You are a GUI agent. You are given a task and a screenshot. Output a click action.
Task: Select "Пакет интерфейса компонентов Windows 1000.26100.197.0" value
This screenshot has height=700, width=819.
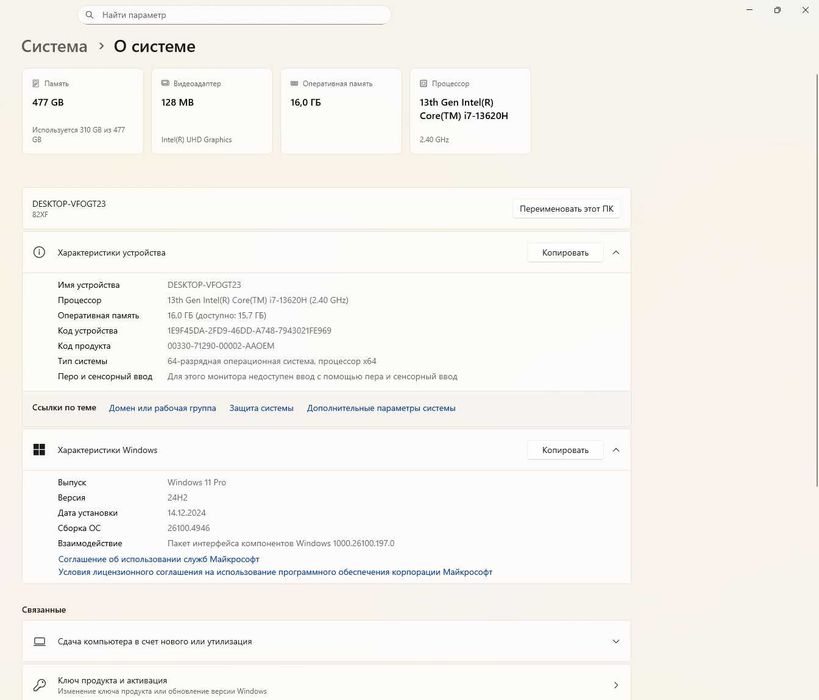pyautogui.click(x=280, y=543)
